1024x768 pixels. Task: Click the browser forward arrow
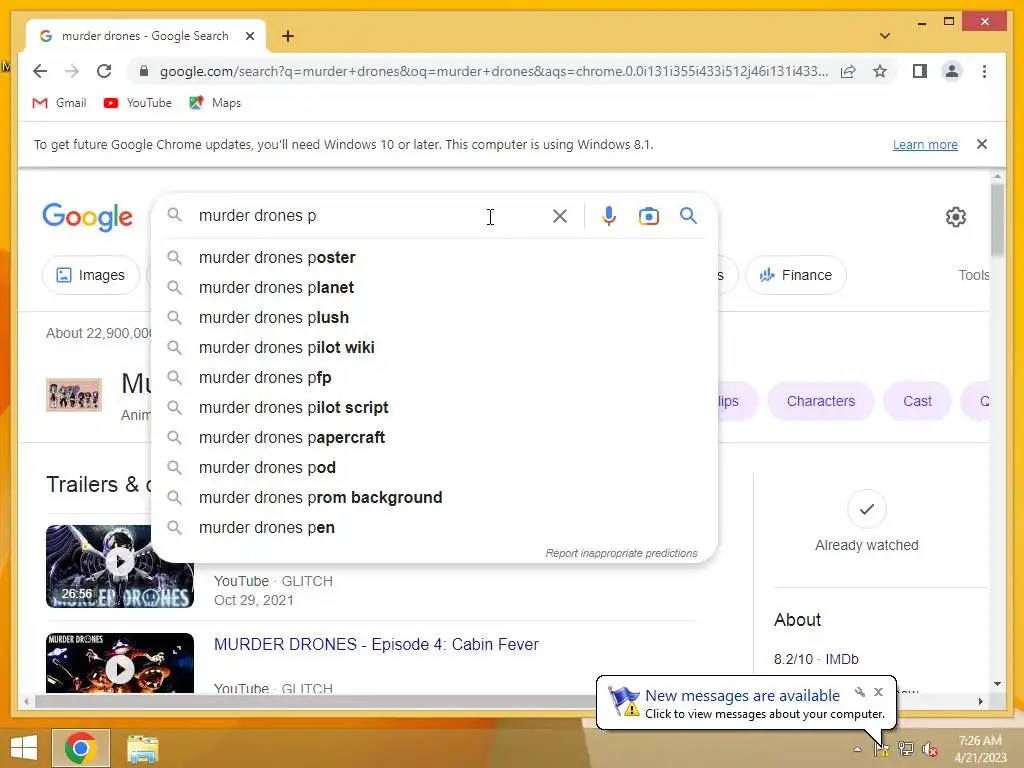click(72, 71)
